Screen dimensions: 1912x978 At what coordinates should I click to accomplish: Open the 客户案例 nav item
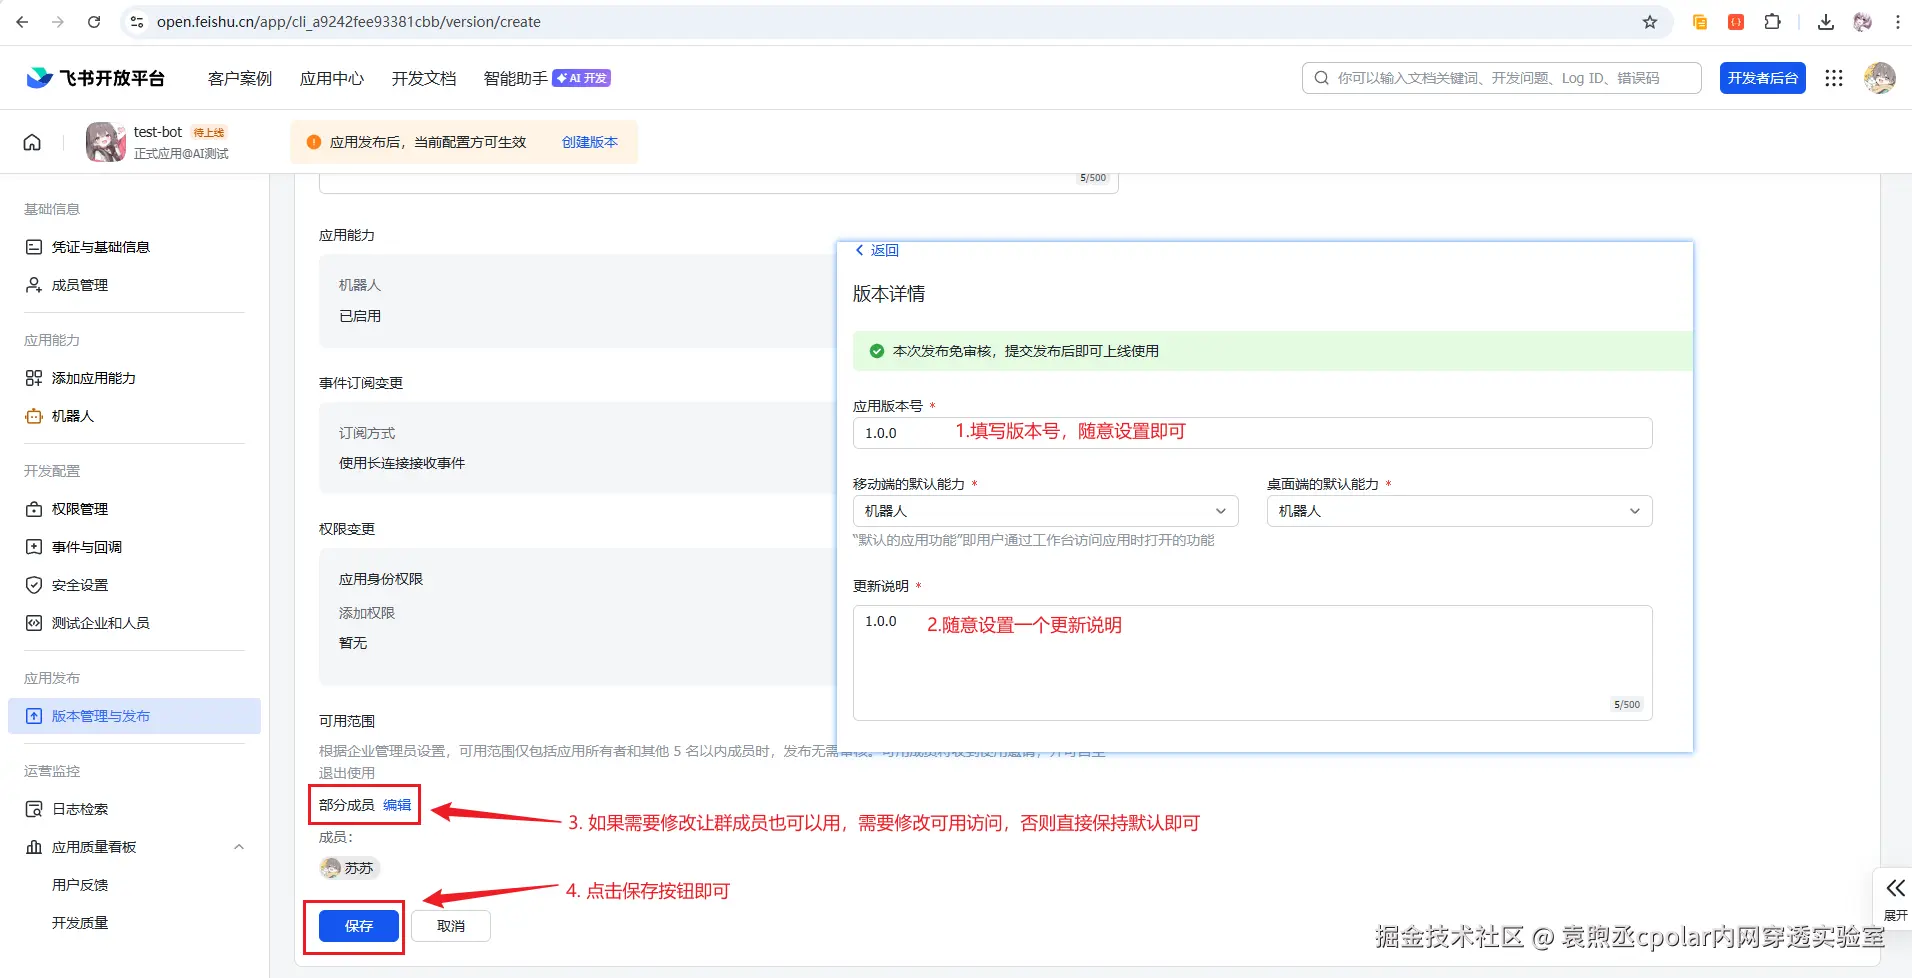pyautogui.click(x=240, y=78)
